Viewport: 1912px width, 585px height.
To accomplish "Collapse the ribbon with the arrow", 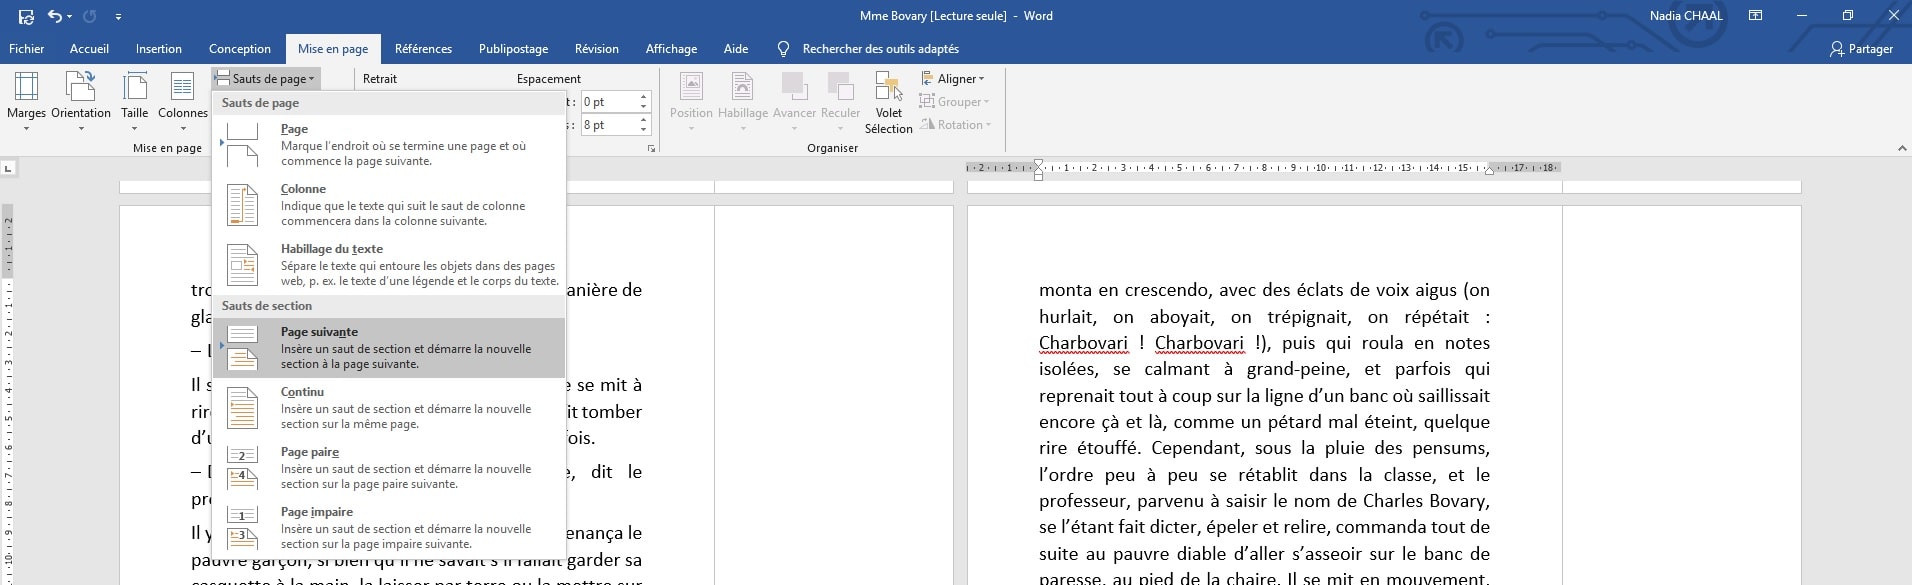I will click(x=1901, y=148).
